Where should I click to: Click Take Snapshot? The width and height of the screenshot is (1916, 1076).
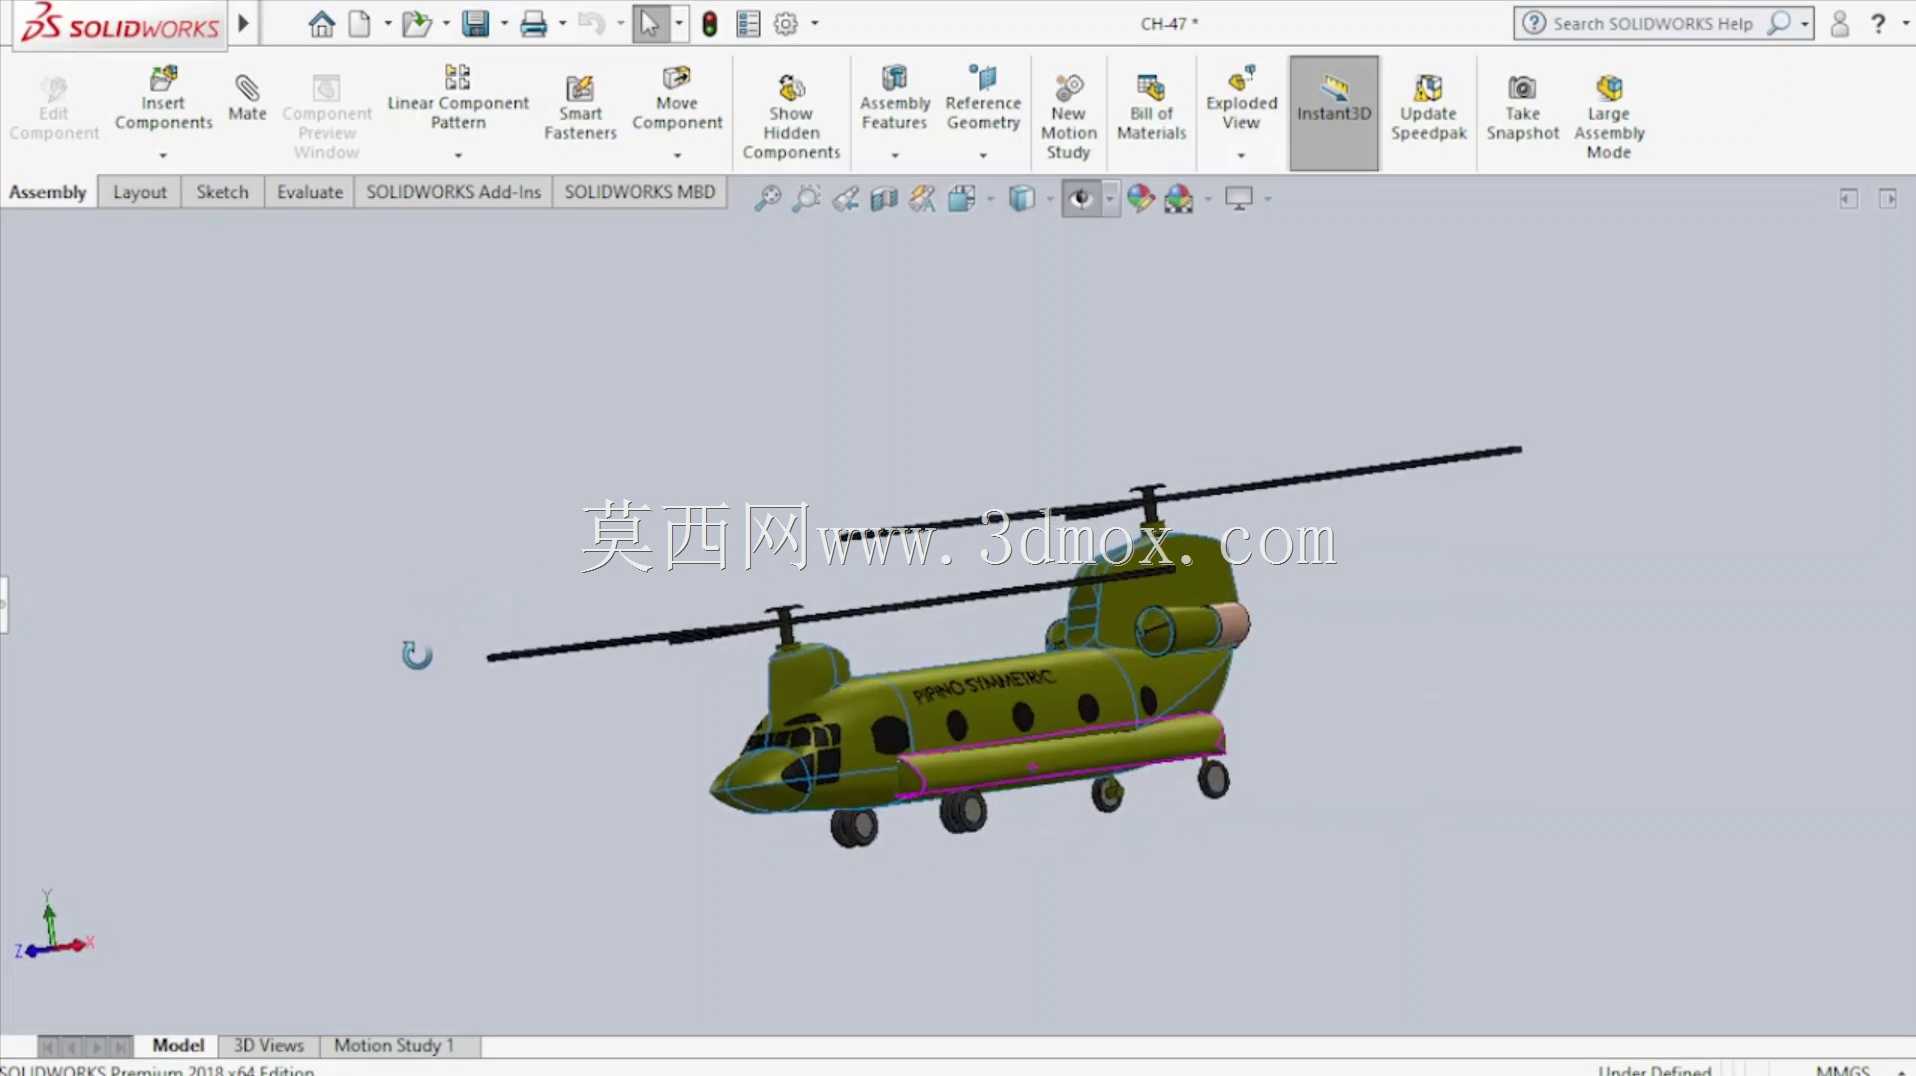click(1522, 108)
